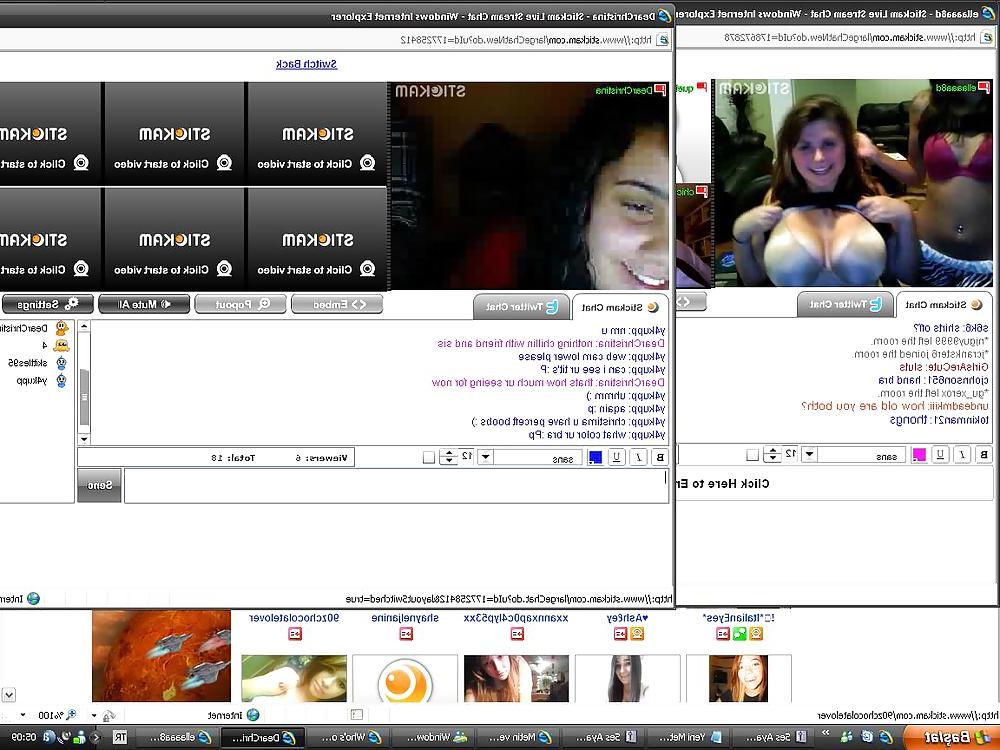Open 90zchocolatelover profile name link

click(294, 617)
